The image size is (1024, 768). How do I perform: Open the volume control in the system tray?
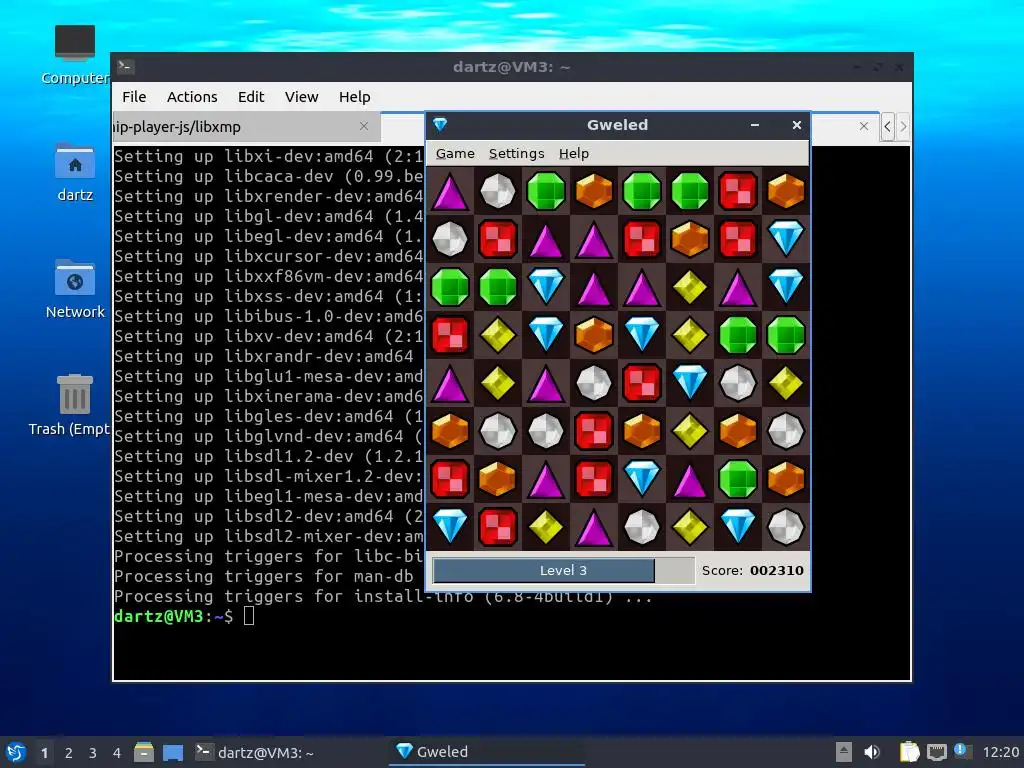[872, 752]
